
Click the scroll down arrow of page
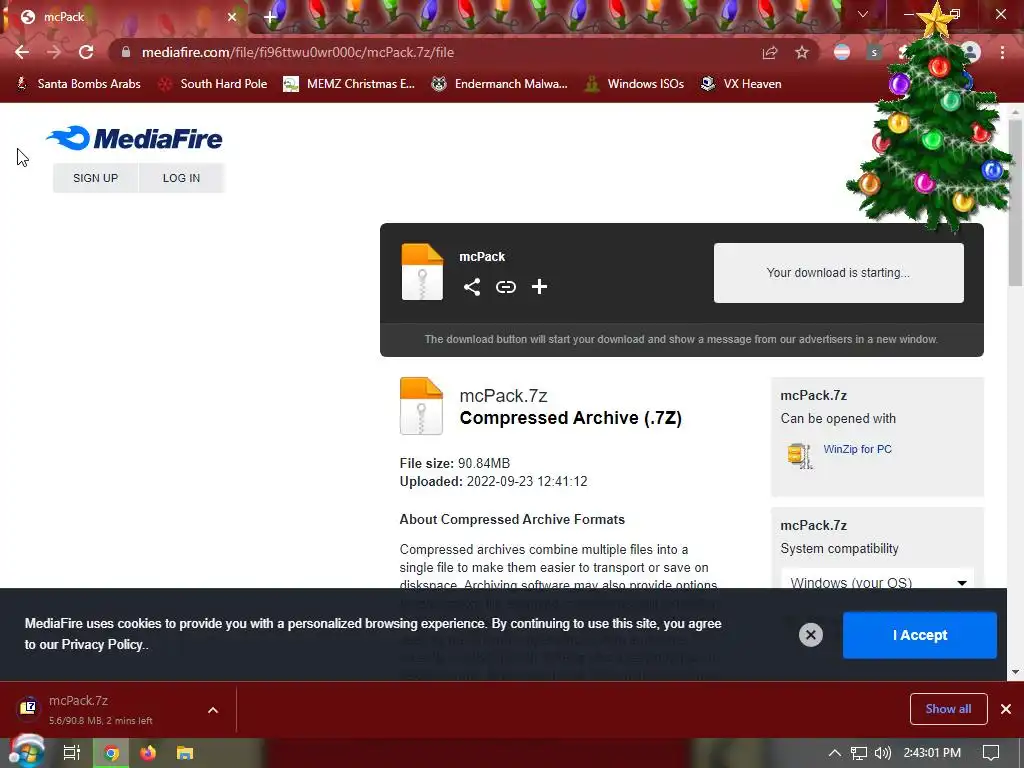[x=1016, y=672]
